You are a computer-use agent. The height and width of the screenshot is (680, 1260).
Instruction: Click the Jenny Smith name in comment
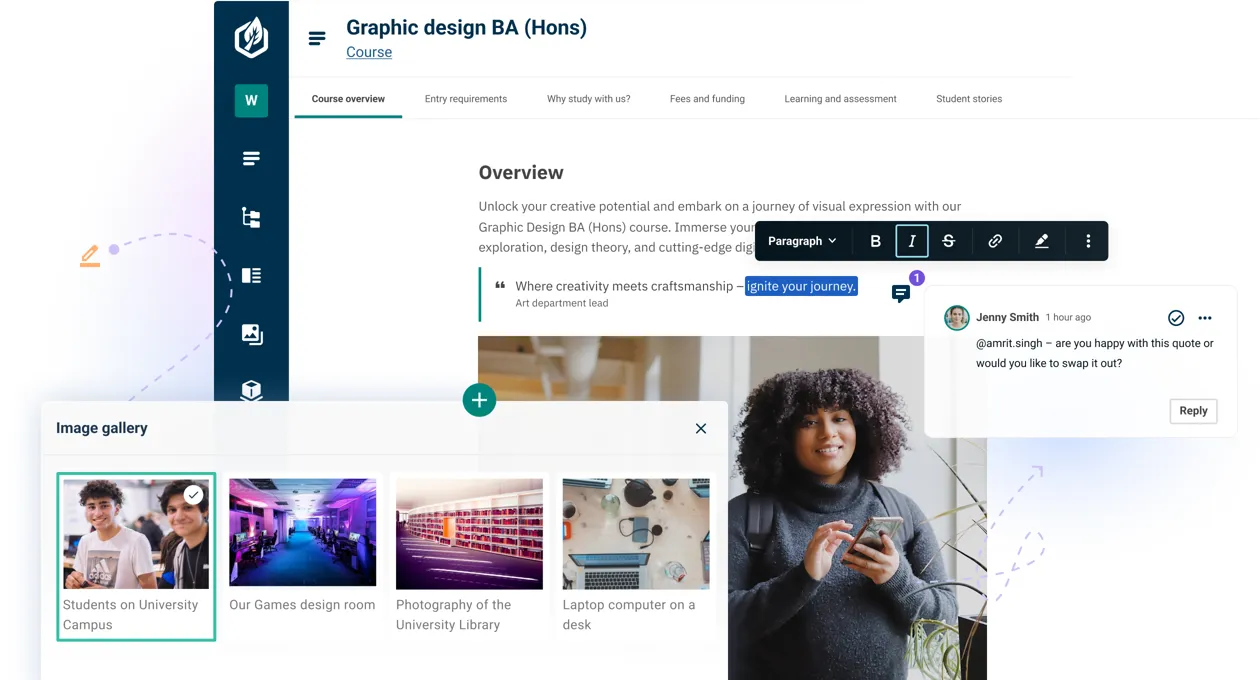(x=1007, y=317)
